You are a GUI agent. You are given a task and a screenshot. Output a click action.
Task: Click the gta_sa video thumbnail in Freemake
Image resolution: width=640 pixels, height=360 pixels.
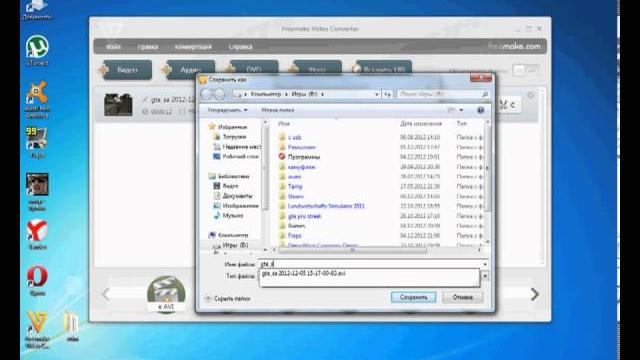point(118,105)
